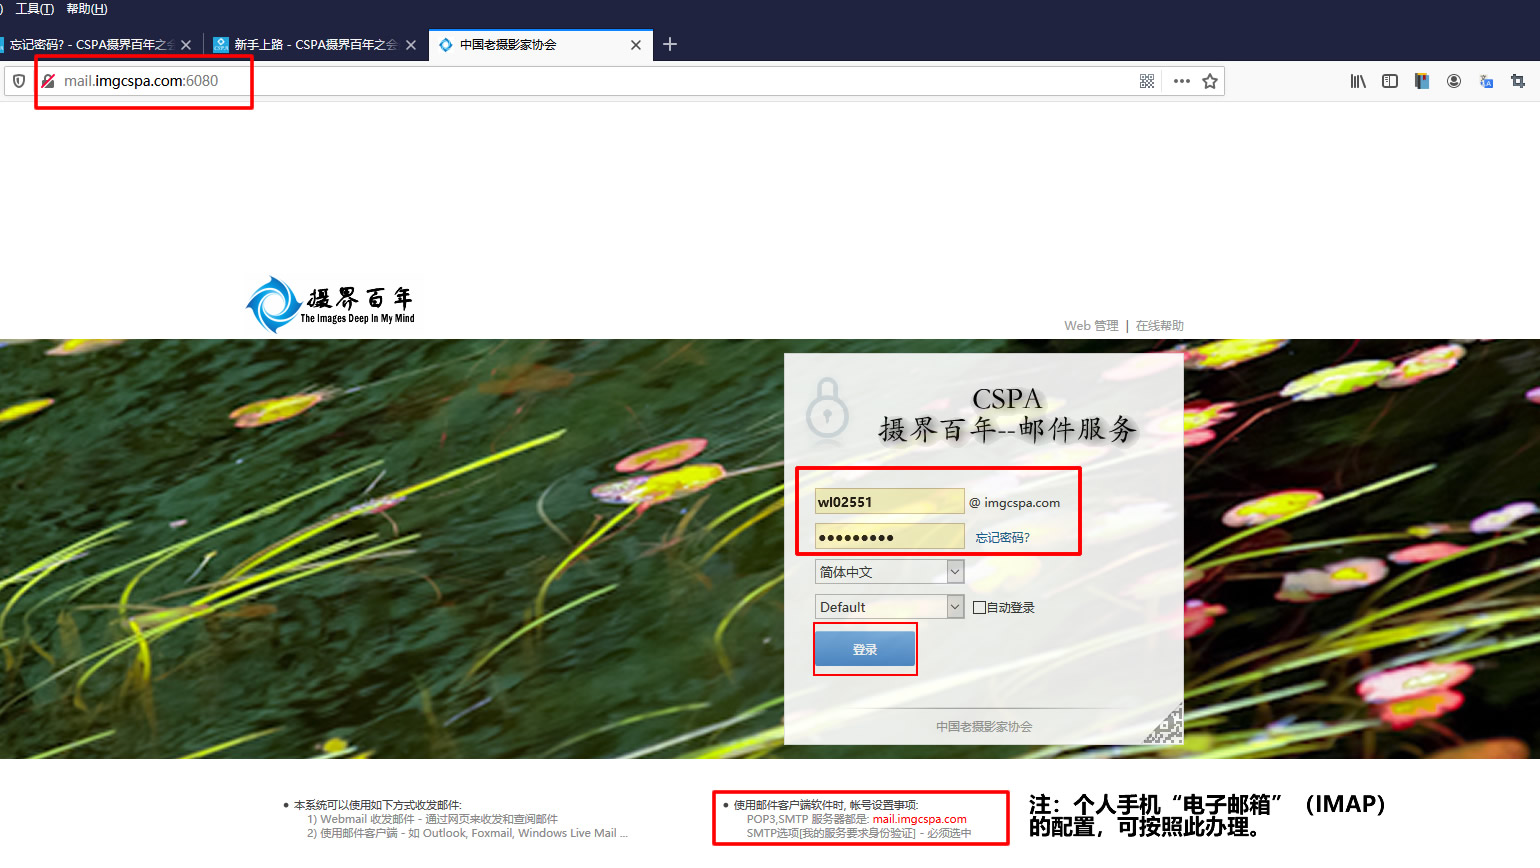1540x868 pixels.
Task: Click the insecure connection padlock icon
Action: pos(48,81)
